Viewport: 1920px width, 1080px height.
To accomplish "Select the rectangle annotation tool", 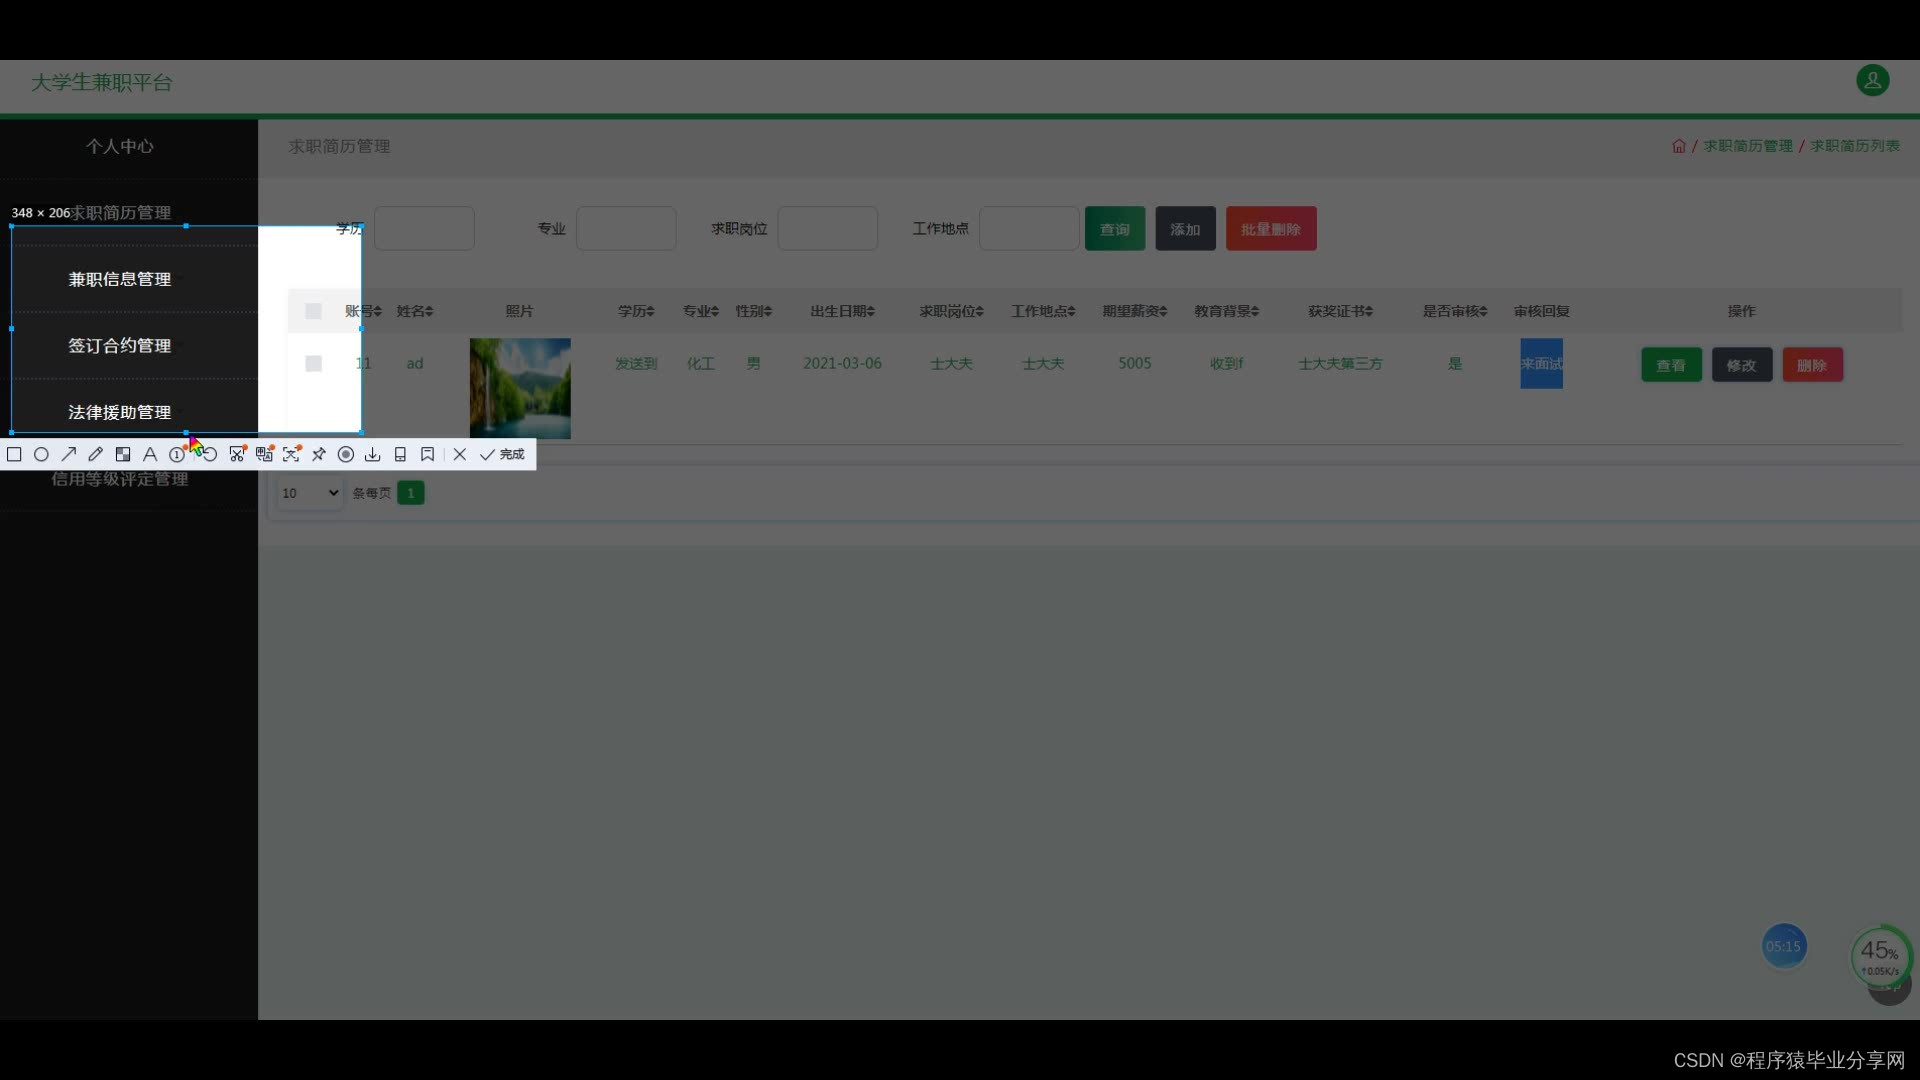I will point(14,454).
